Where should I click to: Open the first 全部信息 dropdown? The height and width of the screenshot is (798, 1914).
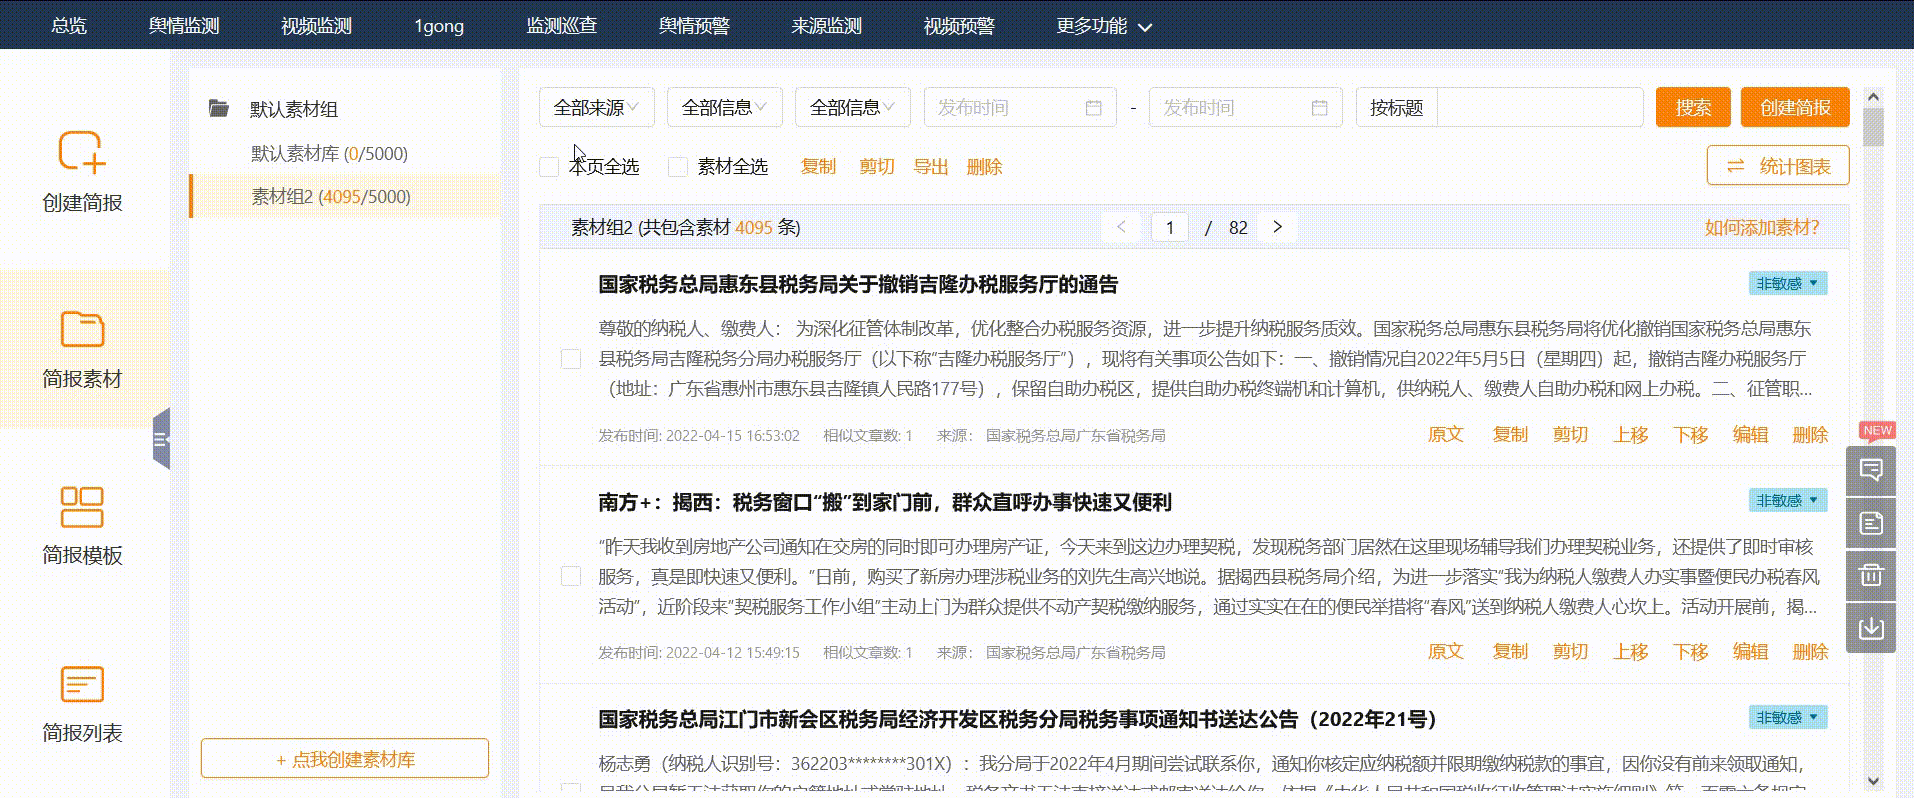725,107
